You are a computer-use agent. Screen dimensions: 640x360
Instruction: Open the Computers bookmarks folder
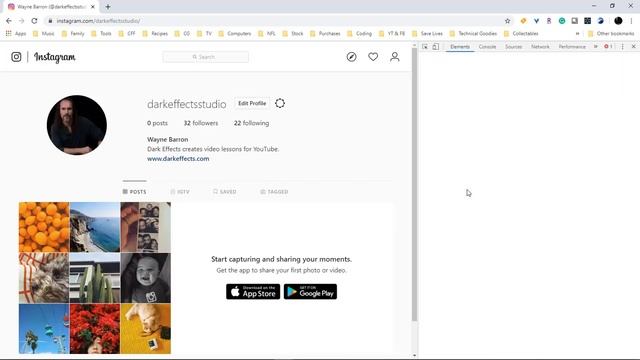tap(235, 33)
